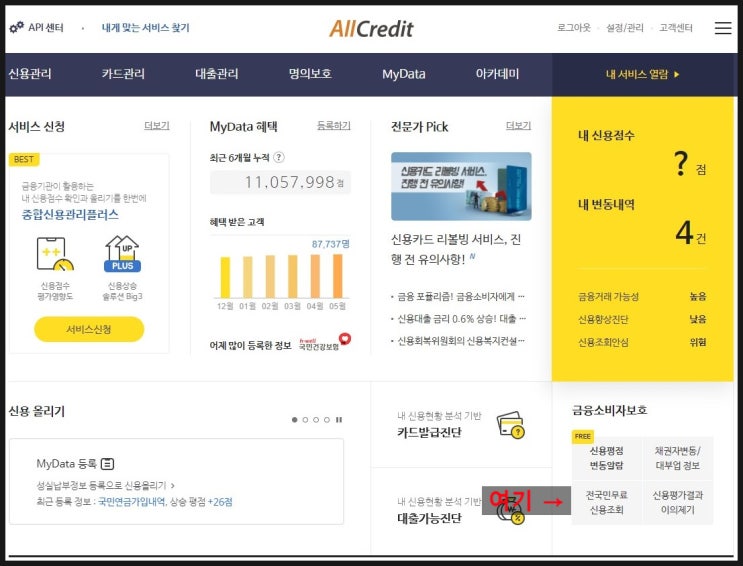Image resolution: width=743 pixels, height=566 pixels.
Task: Click the AllCredit logo
Action: click(371, 29)
